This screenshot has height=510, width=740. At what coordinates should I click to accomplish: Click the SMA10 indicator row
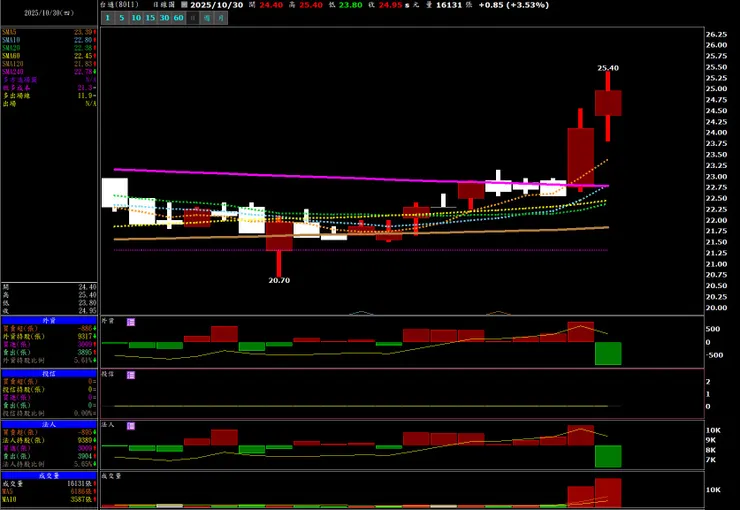pyautogui.click(x=49, y=40)
